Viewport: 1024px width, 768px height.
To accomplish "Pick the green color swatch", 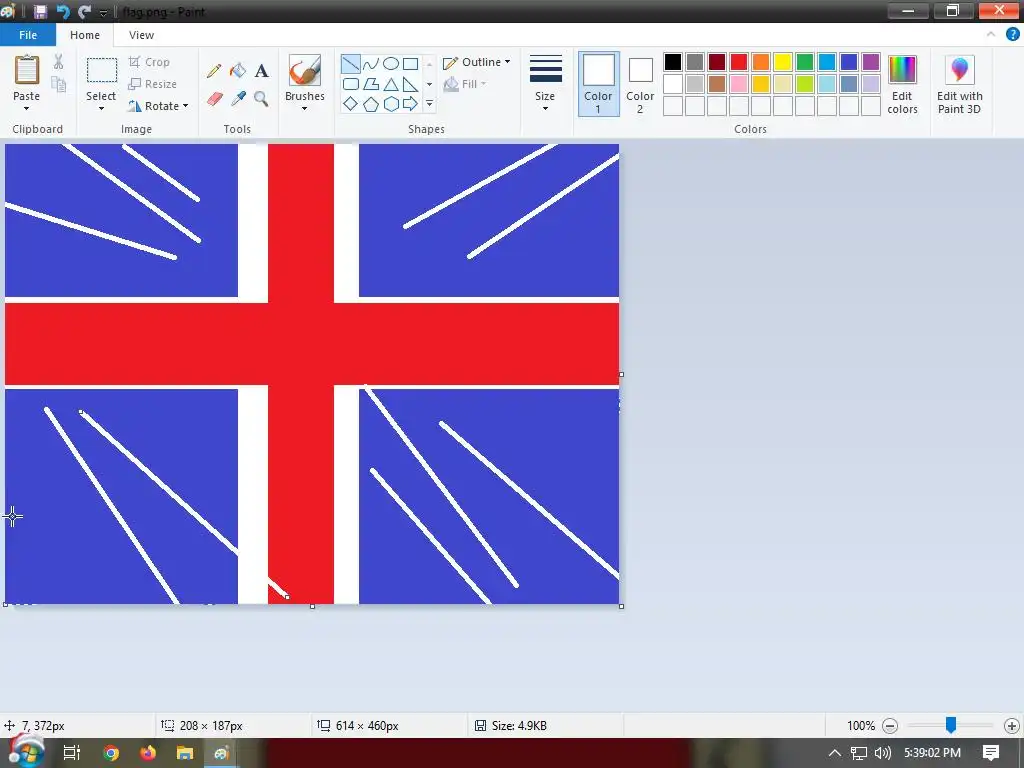I will click(x=805, y=62).
